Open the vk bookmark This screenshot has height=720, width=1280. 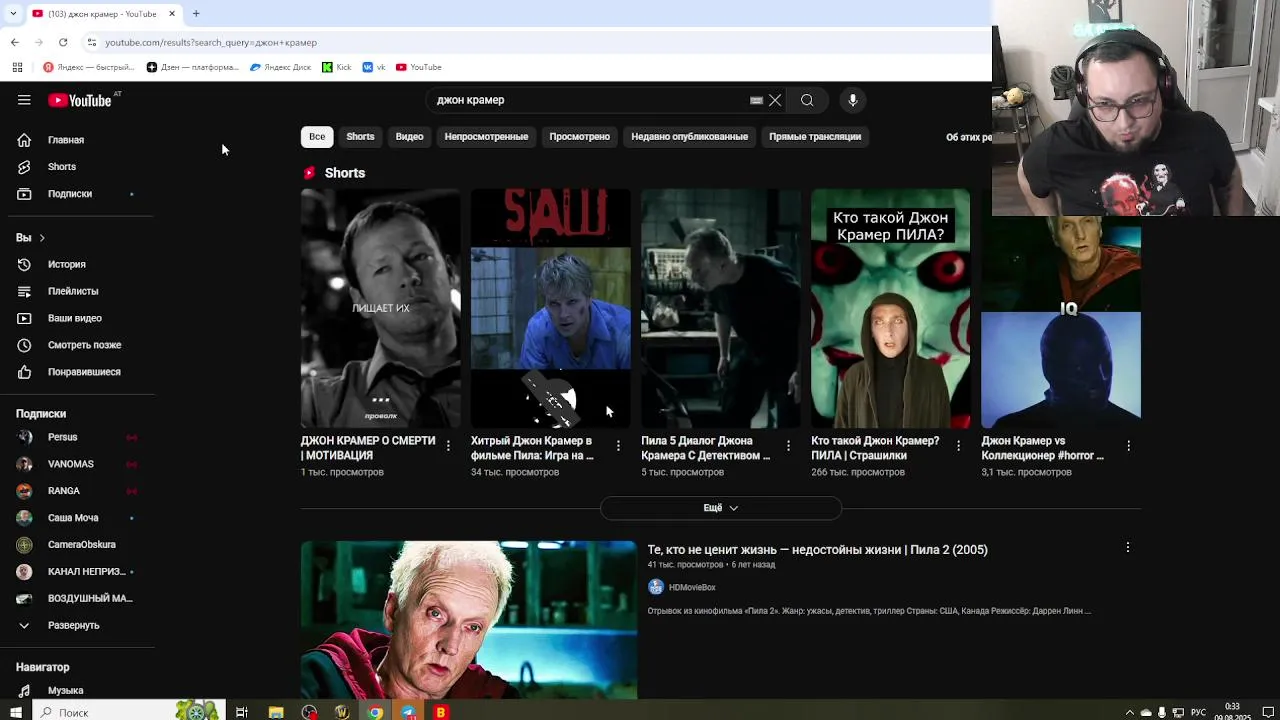click(x=374, y=67)
